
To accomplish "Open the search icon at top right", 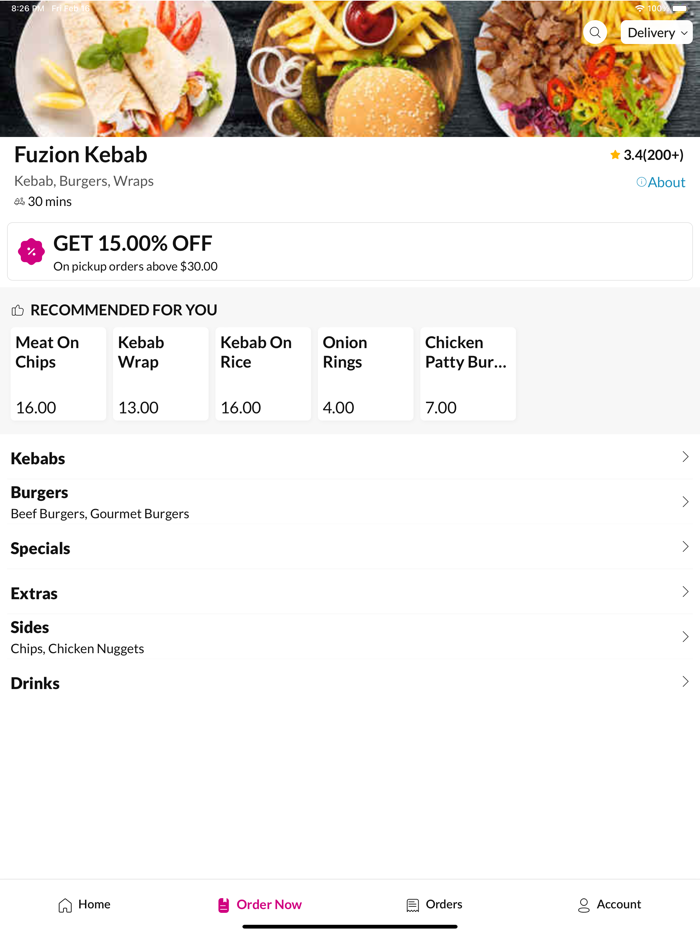I will (595, 32).
